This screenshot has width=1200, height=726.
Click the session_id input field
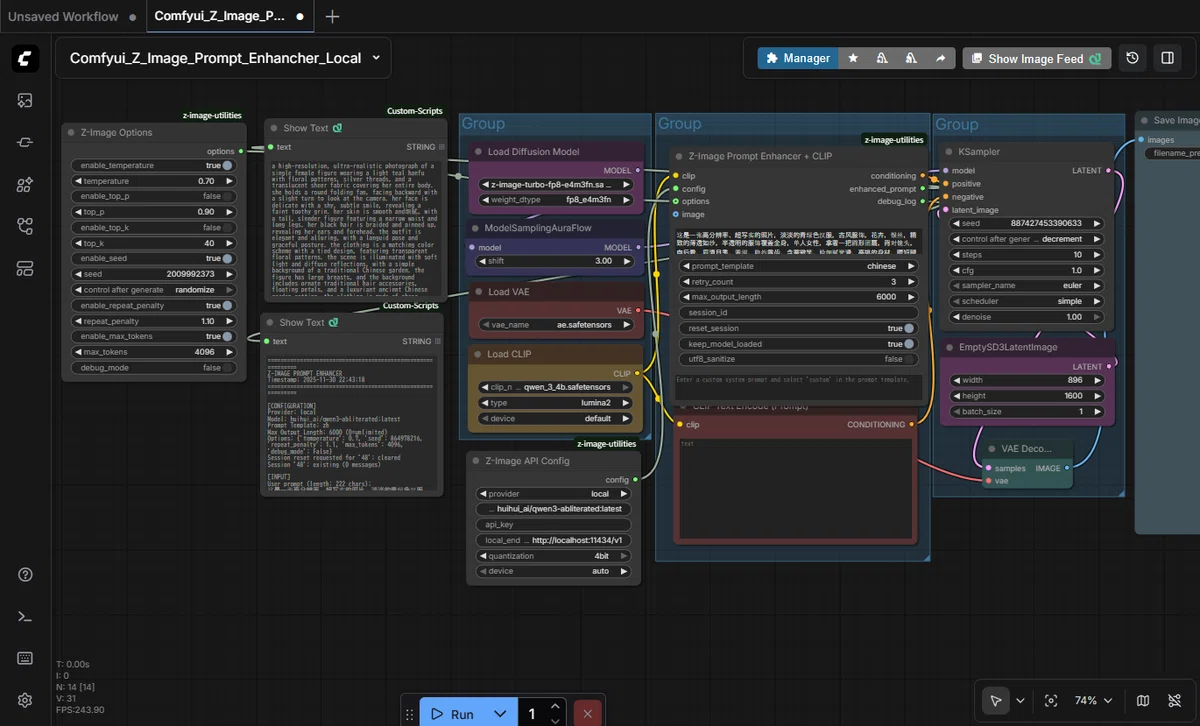[797, 312]
